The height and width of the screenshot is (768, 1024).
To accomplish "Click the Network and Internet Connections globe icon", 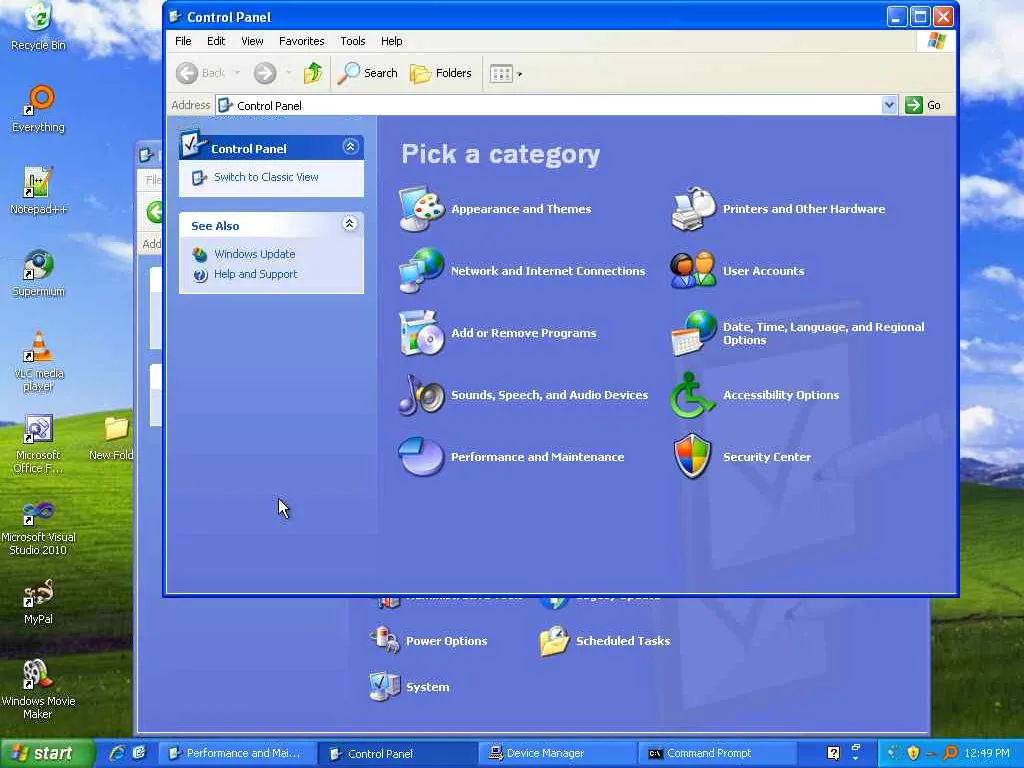I will pos(421,270).
